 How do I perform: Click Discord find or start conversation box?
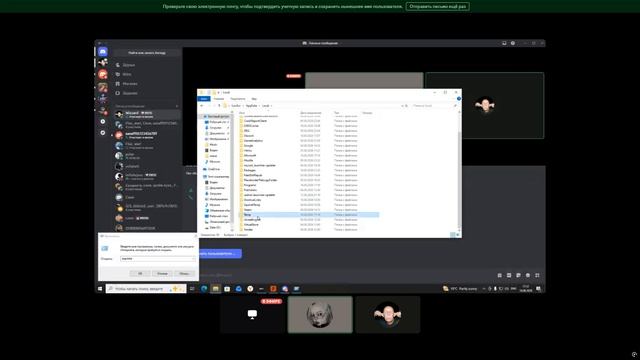147,53
